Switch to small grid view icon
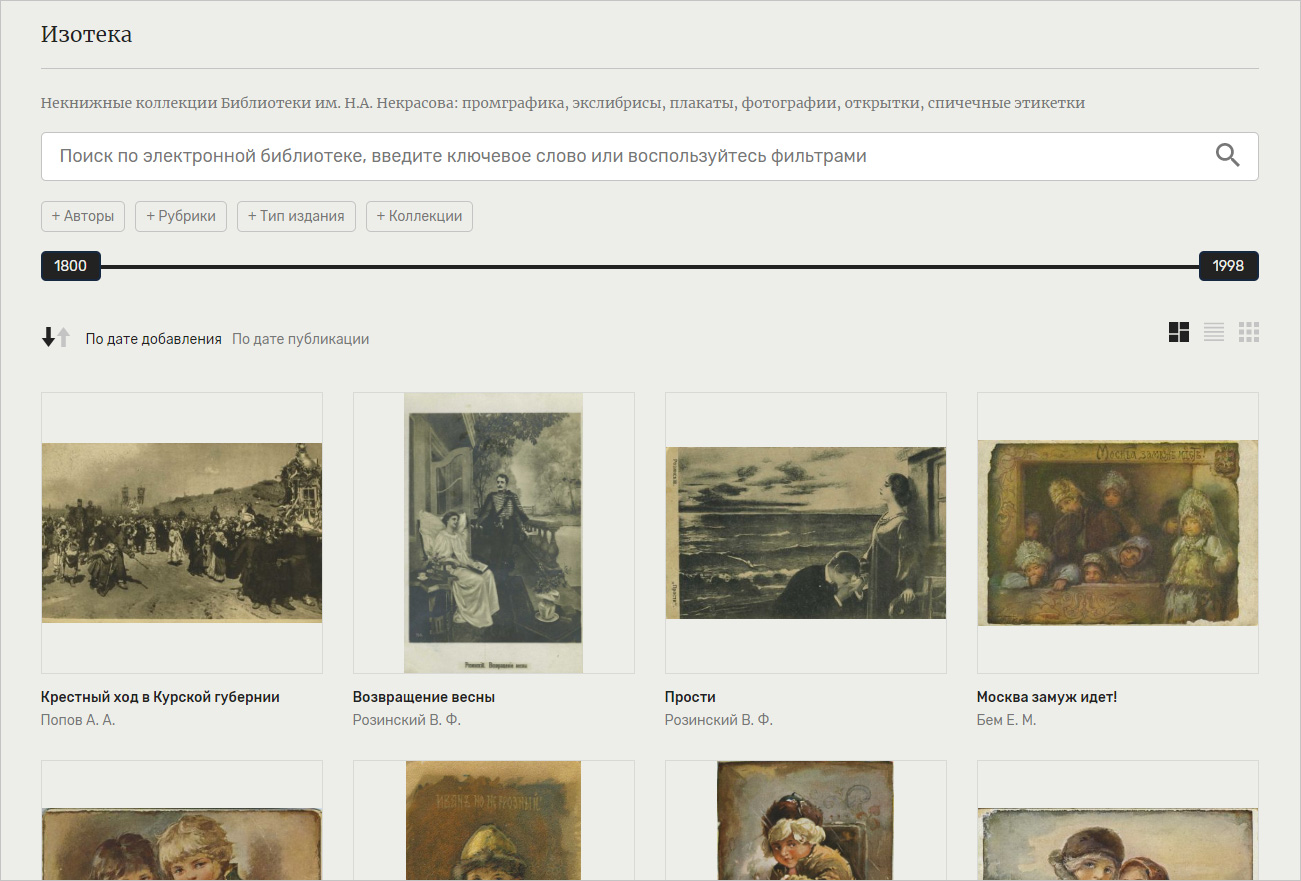 click(1248, 333)
